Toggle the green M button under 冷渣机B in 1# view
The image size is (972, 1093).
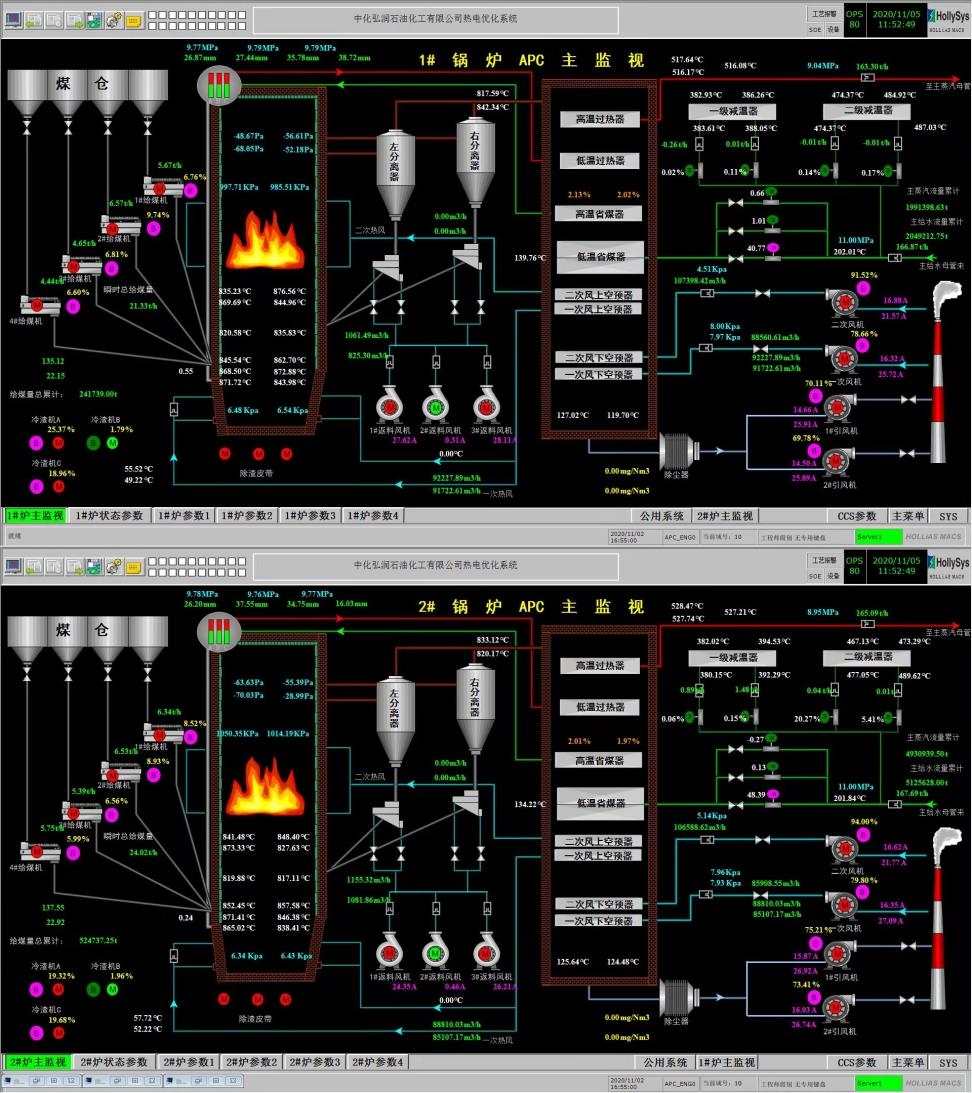(x=113, y=442)
